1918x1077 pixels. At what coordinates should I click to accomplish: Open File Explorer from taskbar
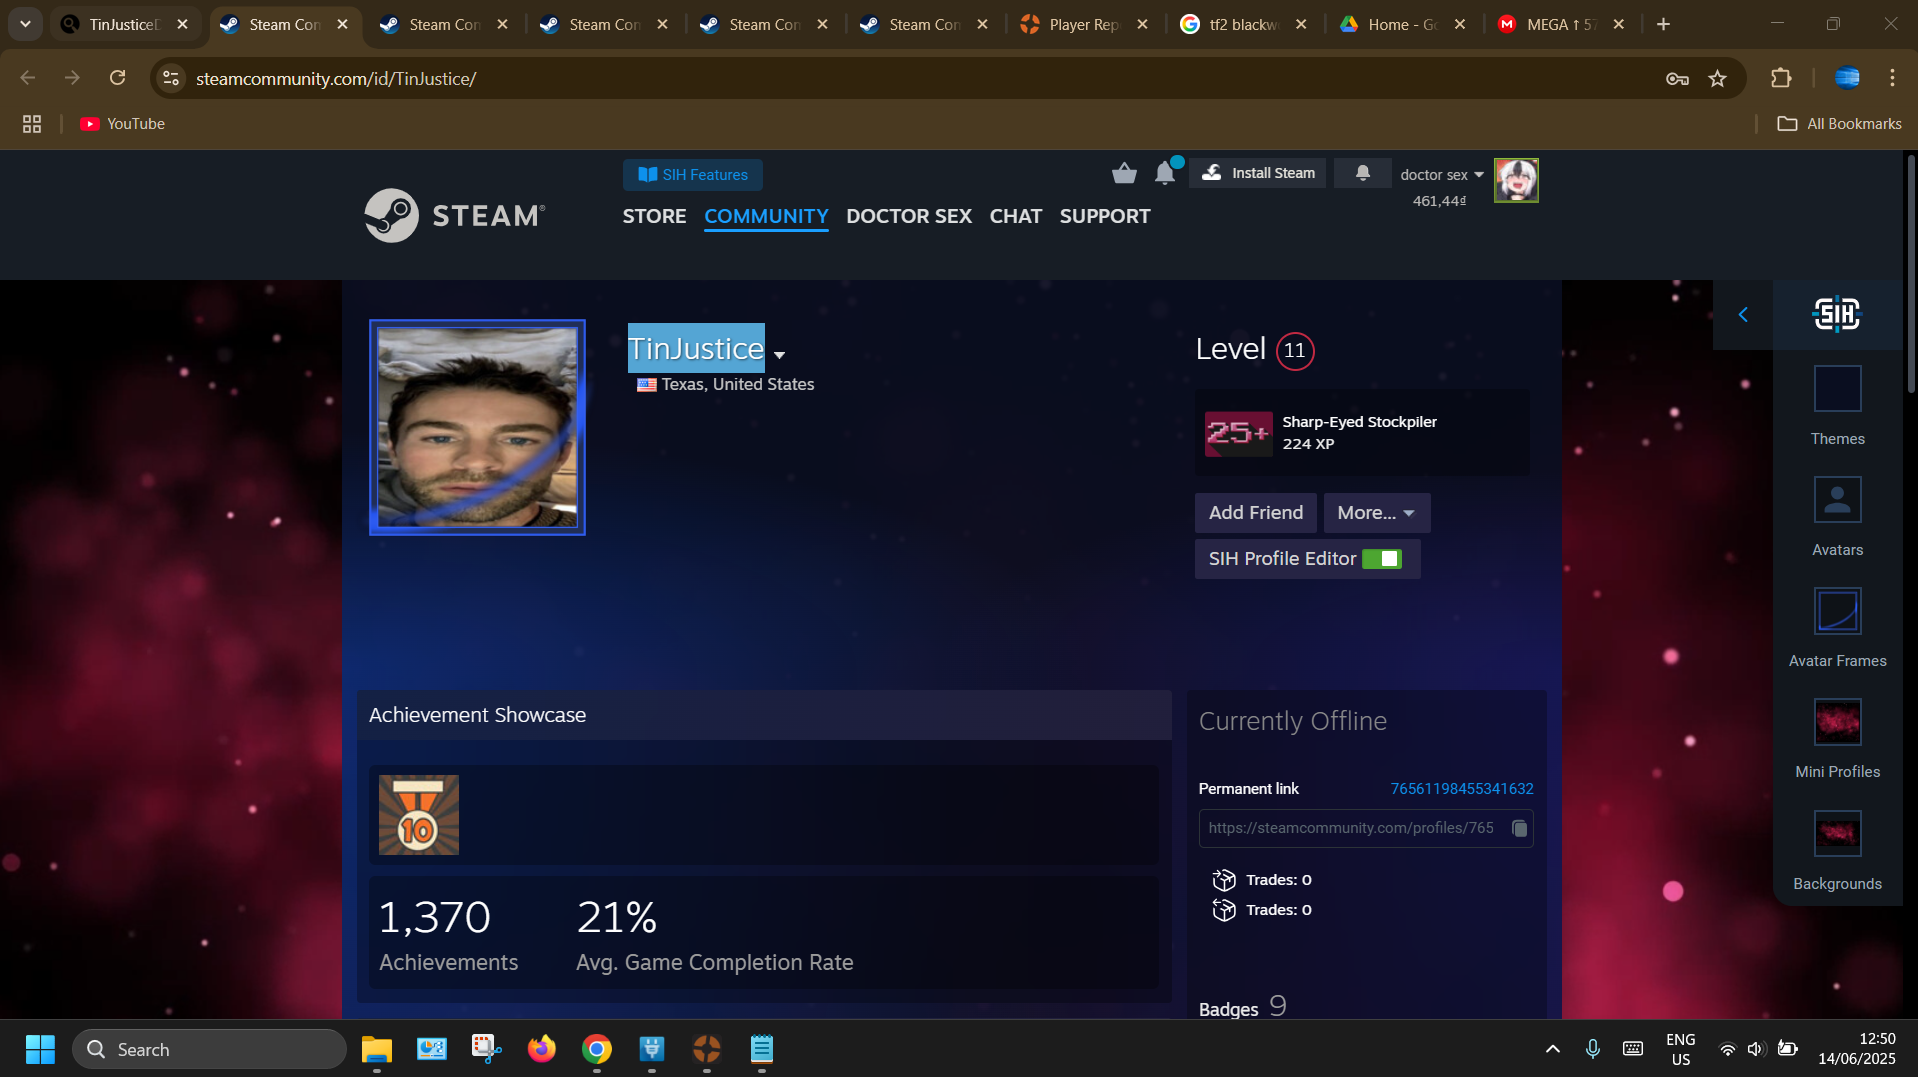point(377,1049)
